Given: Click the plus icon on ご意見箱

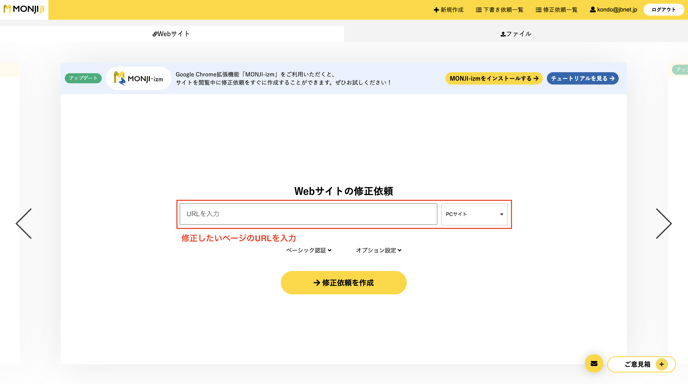Looking at the screenshot, I should (x=662, y=364).
